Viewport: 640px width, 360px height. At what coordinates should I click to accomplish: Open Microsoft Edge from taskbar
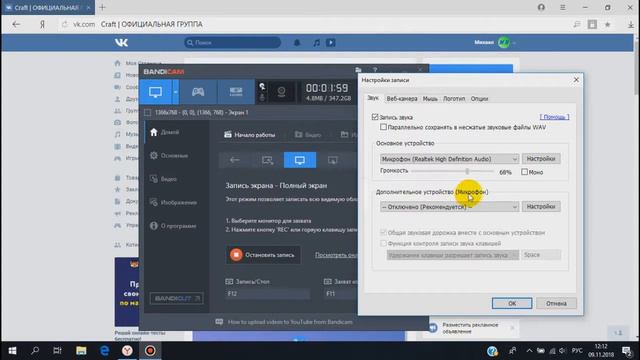[x=104, y=351]
